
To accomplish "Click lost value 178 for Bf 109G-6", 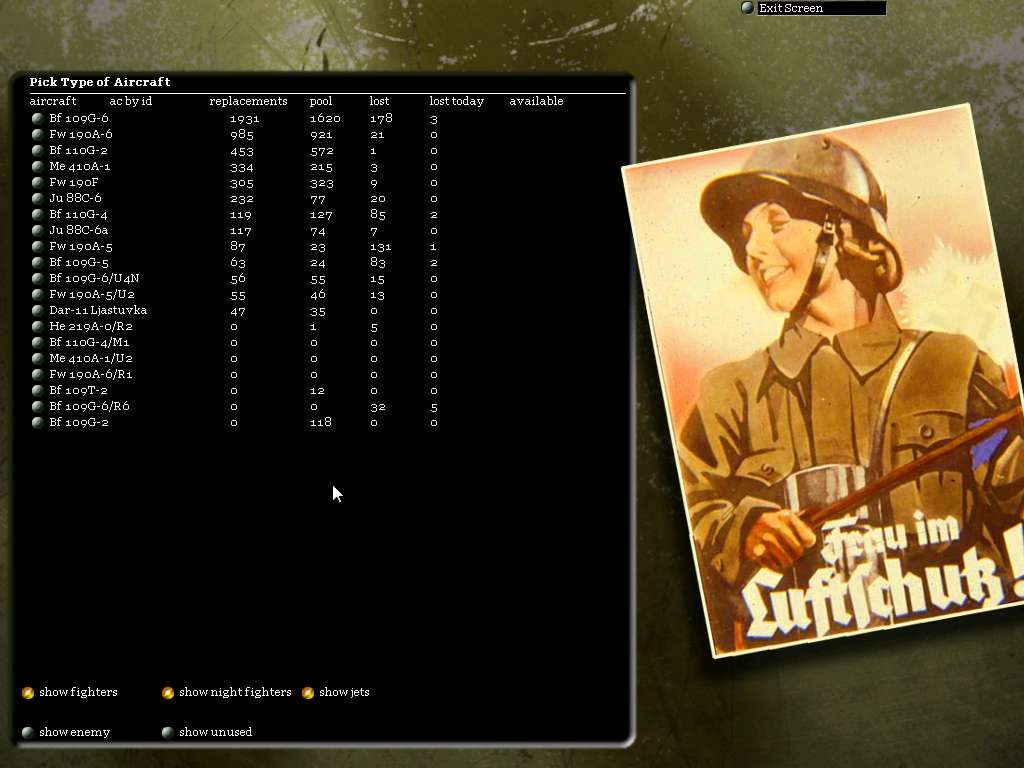I will click(x=381, y=118).
